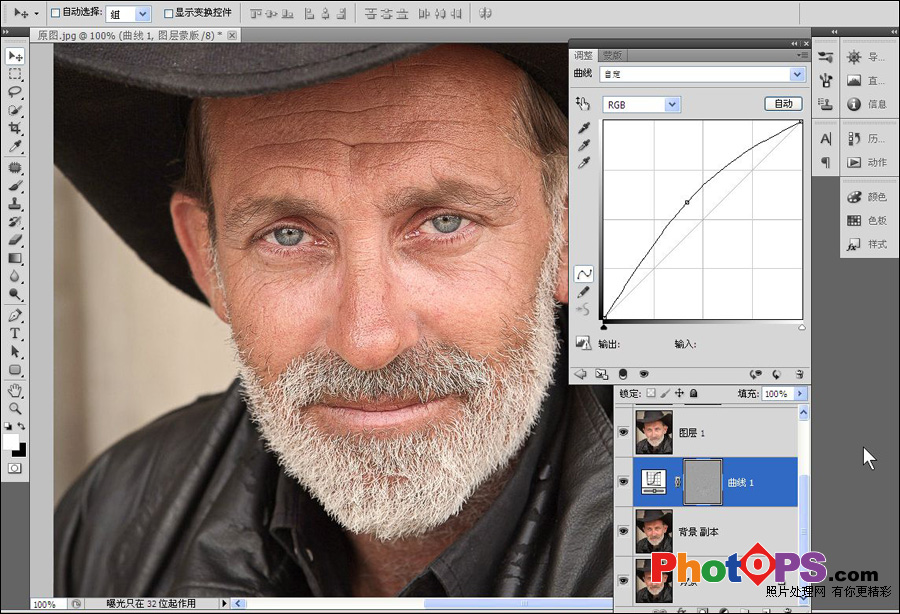Image resolution: width=900 pixels, height=614 pixels.
Task: Reset curves adjustment to defaults
Action: click(777, 374)
